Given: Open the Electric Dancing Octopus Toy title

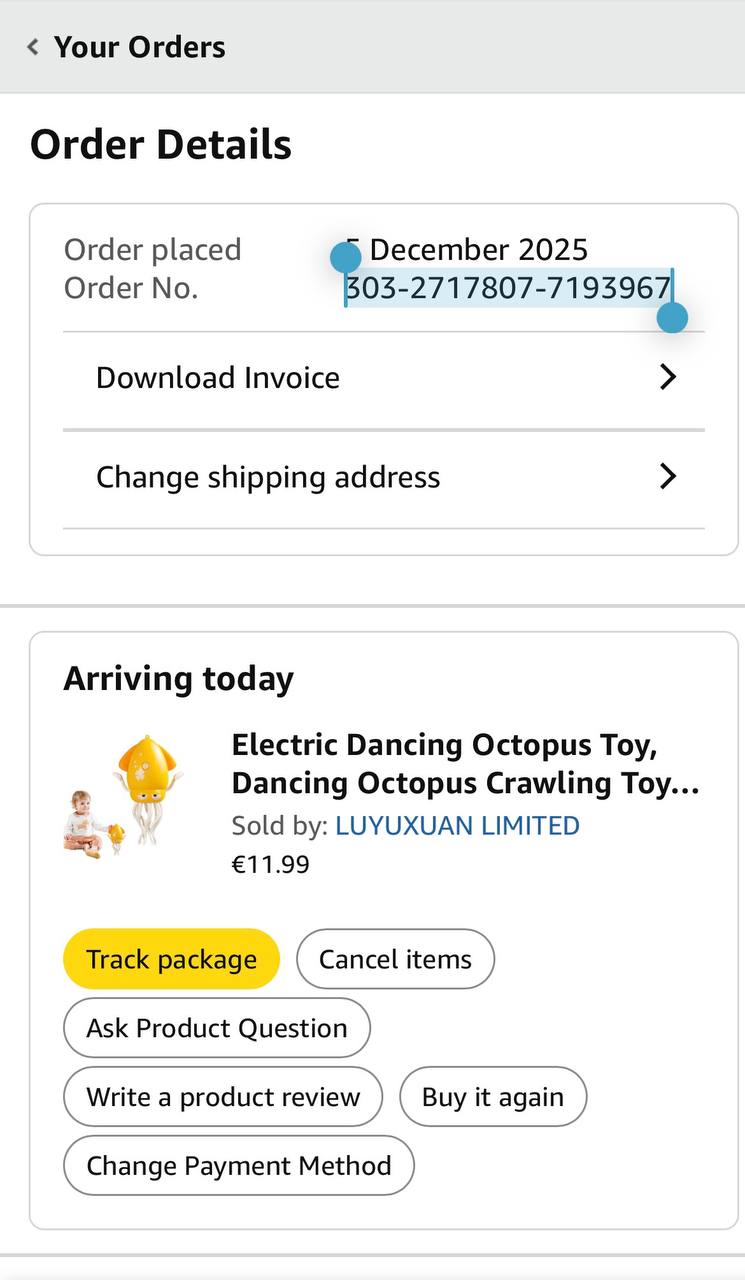Looking at the screenshot, I should click(x=465, y=764).
